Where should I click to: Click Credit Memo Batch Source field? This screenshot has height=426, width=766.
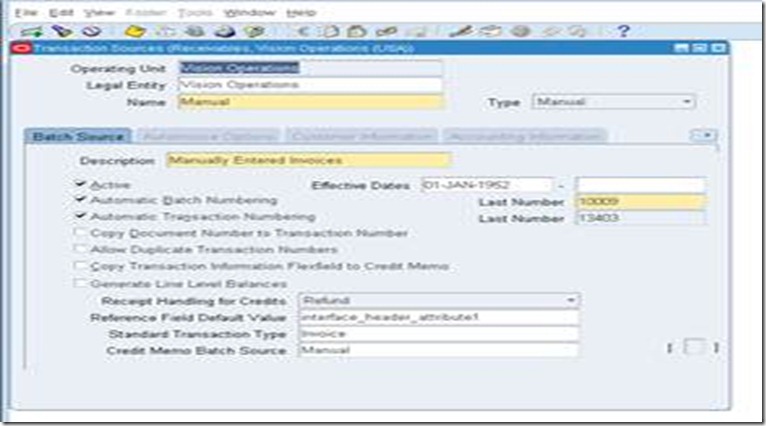[439, 350]
